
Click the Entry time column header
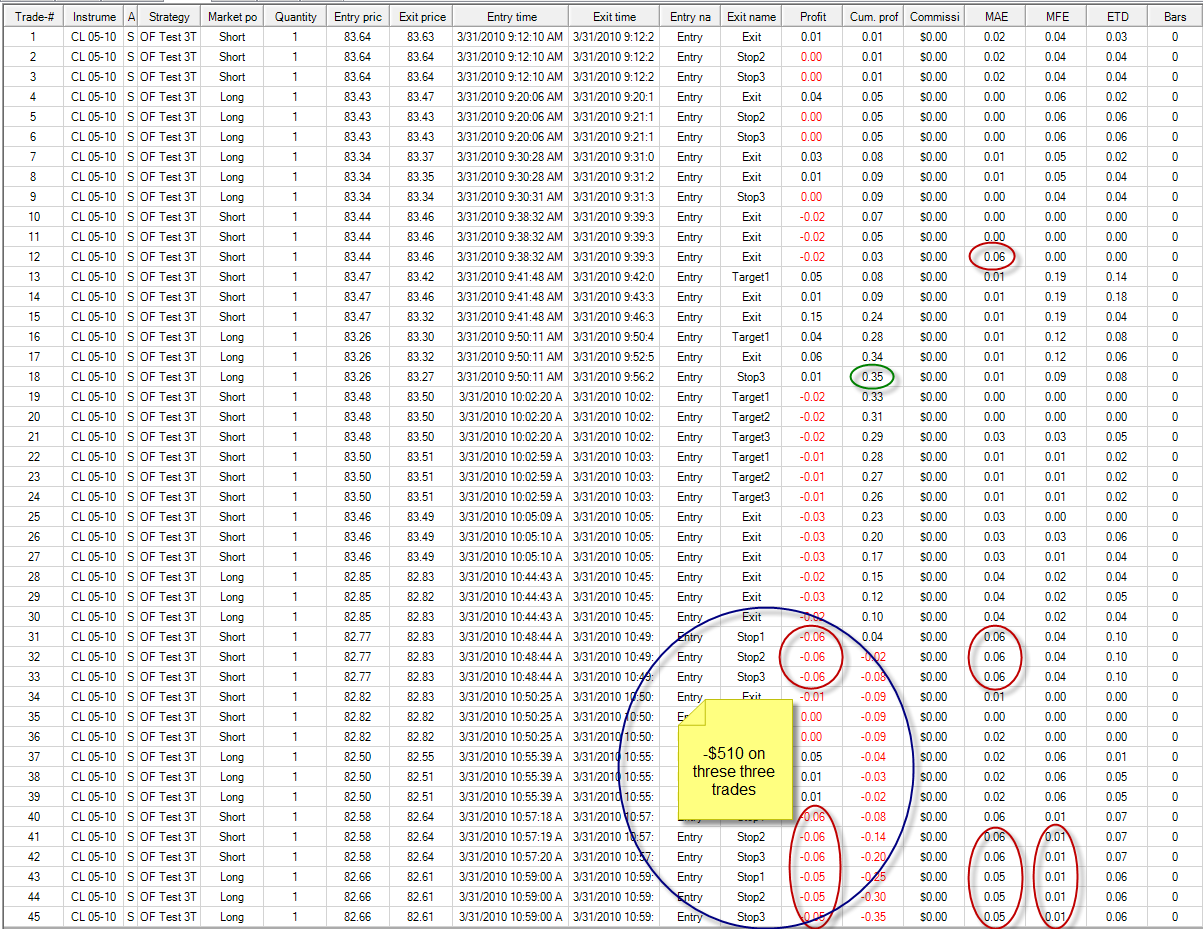pos(511,17)
